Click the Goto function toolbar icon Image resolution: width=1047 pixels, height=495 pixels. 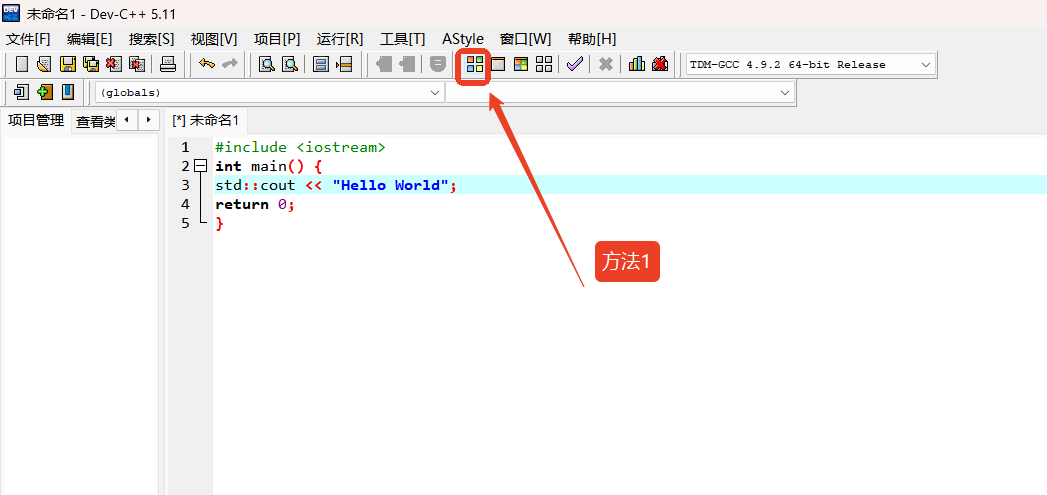point(321,64)
